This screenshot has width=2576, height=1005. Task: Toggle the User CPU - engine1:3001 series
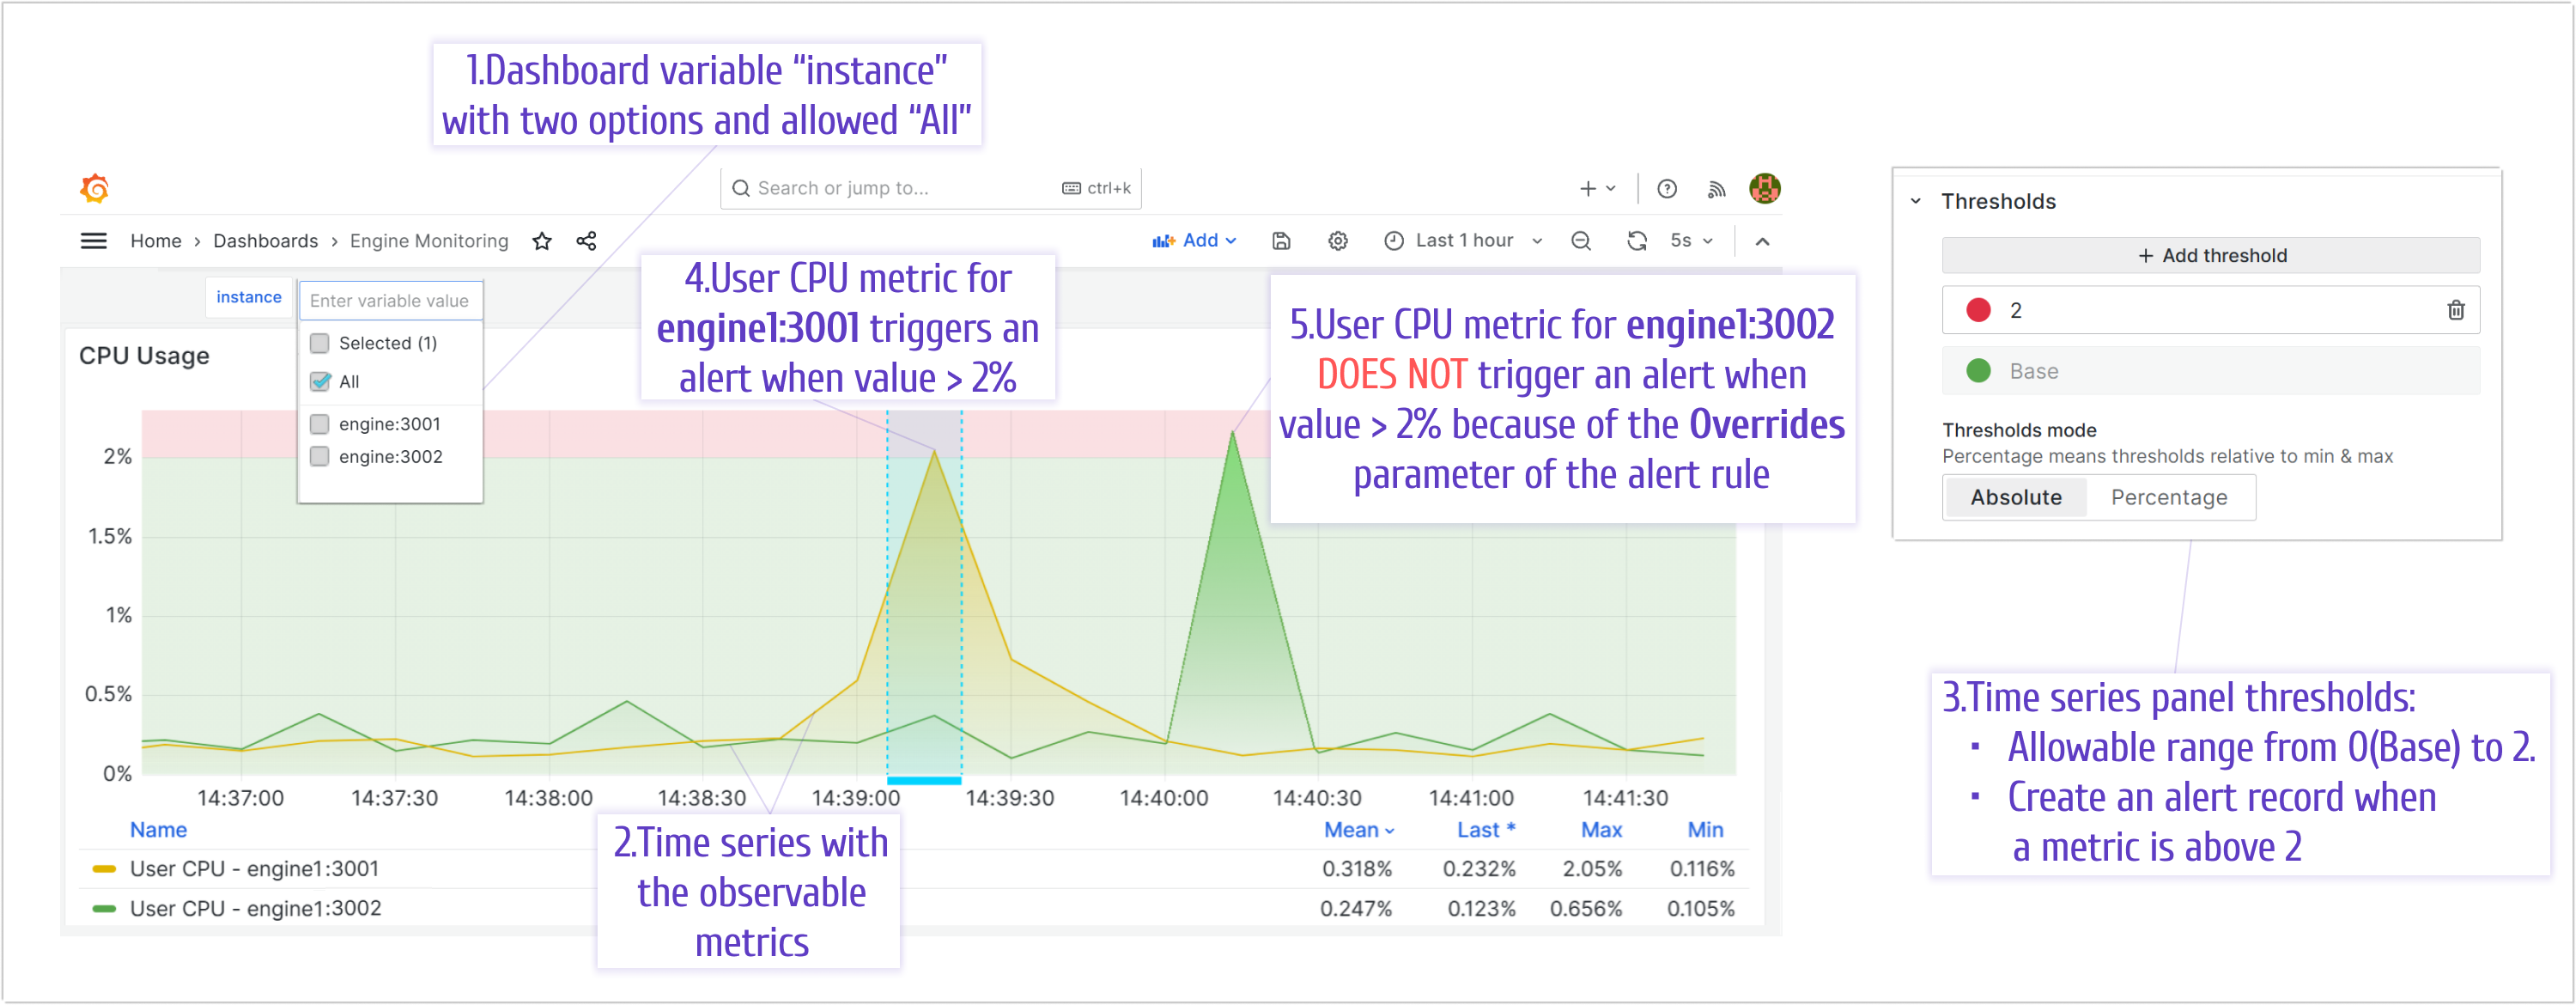tap(255, 870)
